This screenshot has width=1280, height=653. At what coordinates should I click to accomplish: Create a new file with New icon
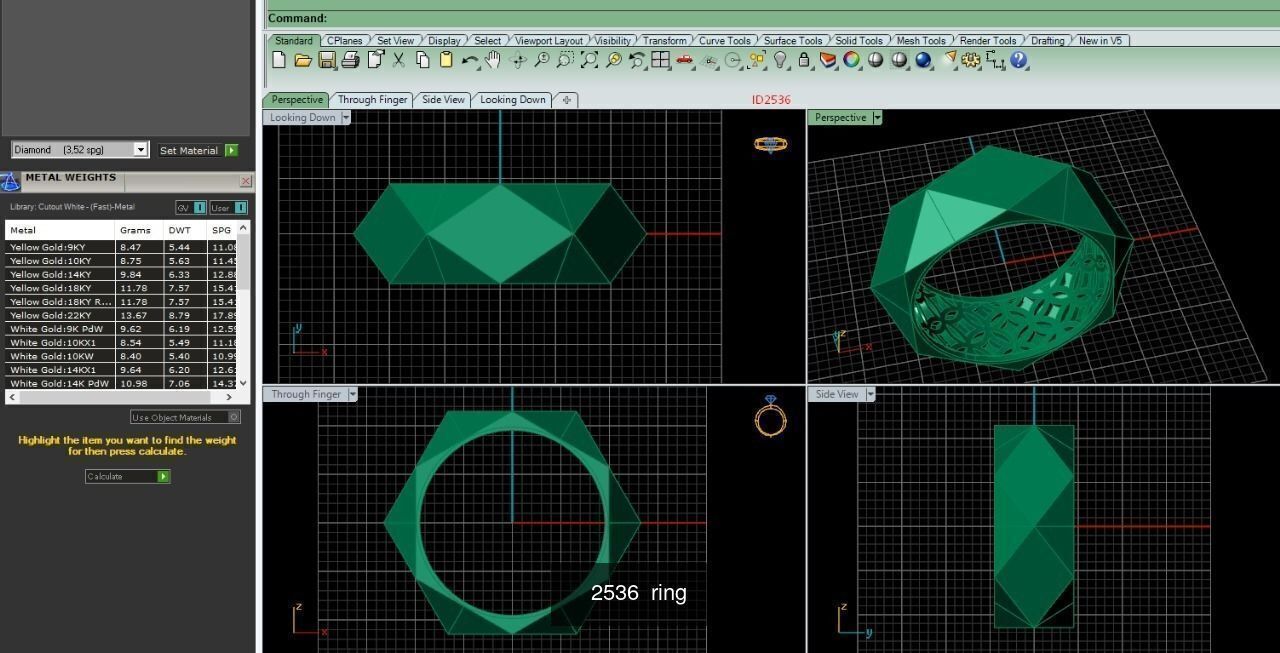click(279, 60)
